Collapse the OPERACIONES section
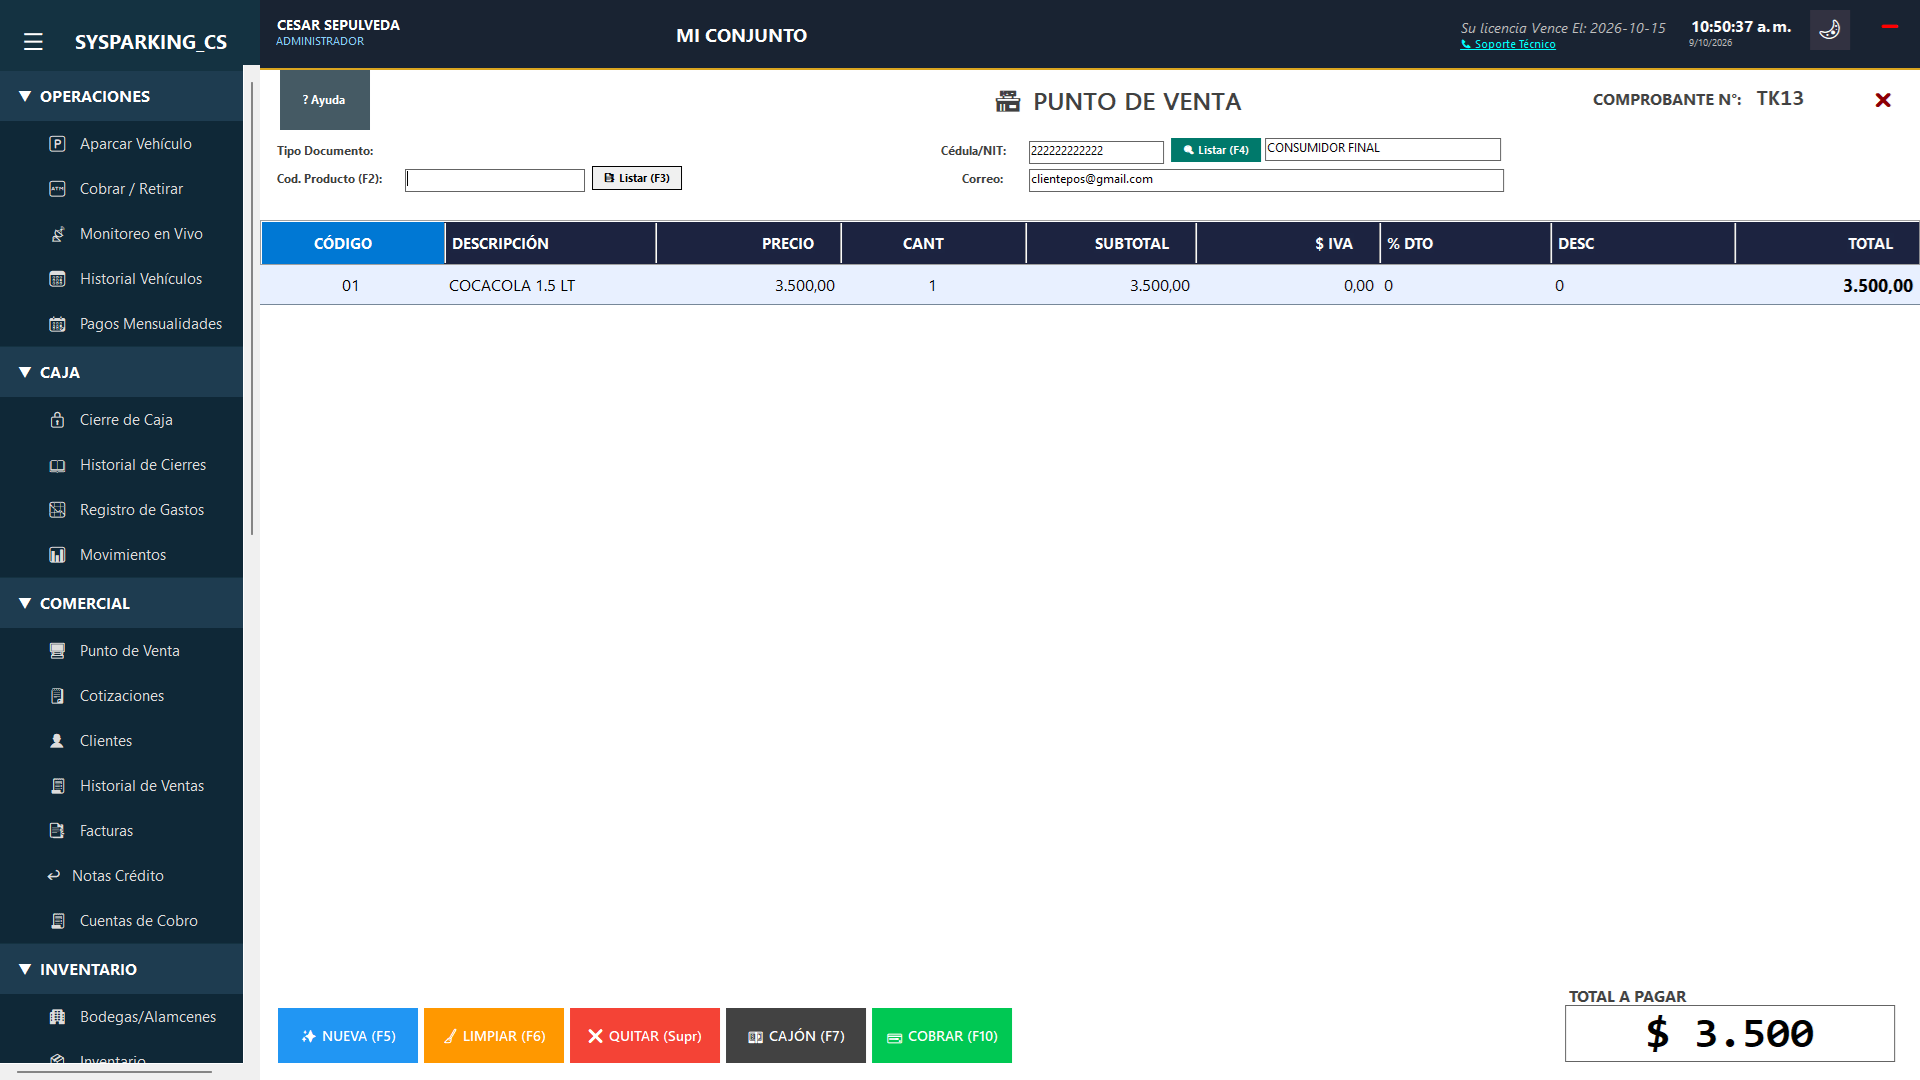This screenshot has width=1920, height=1080. (x=121, y=96)
